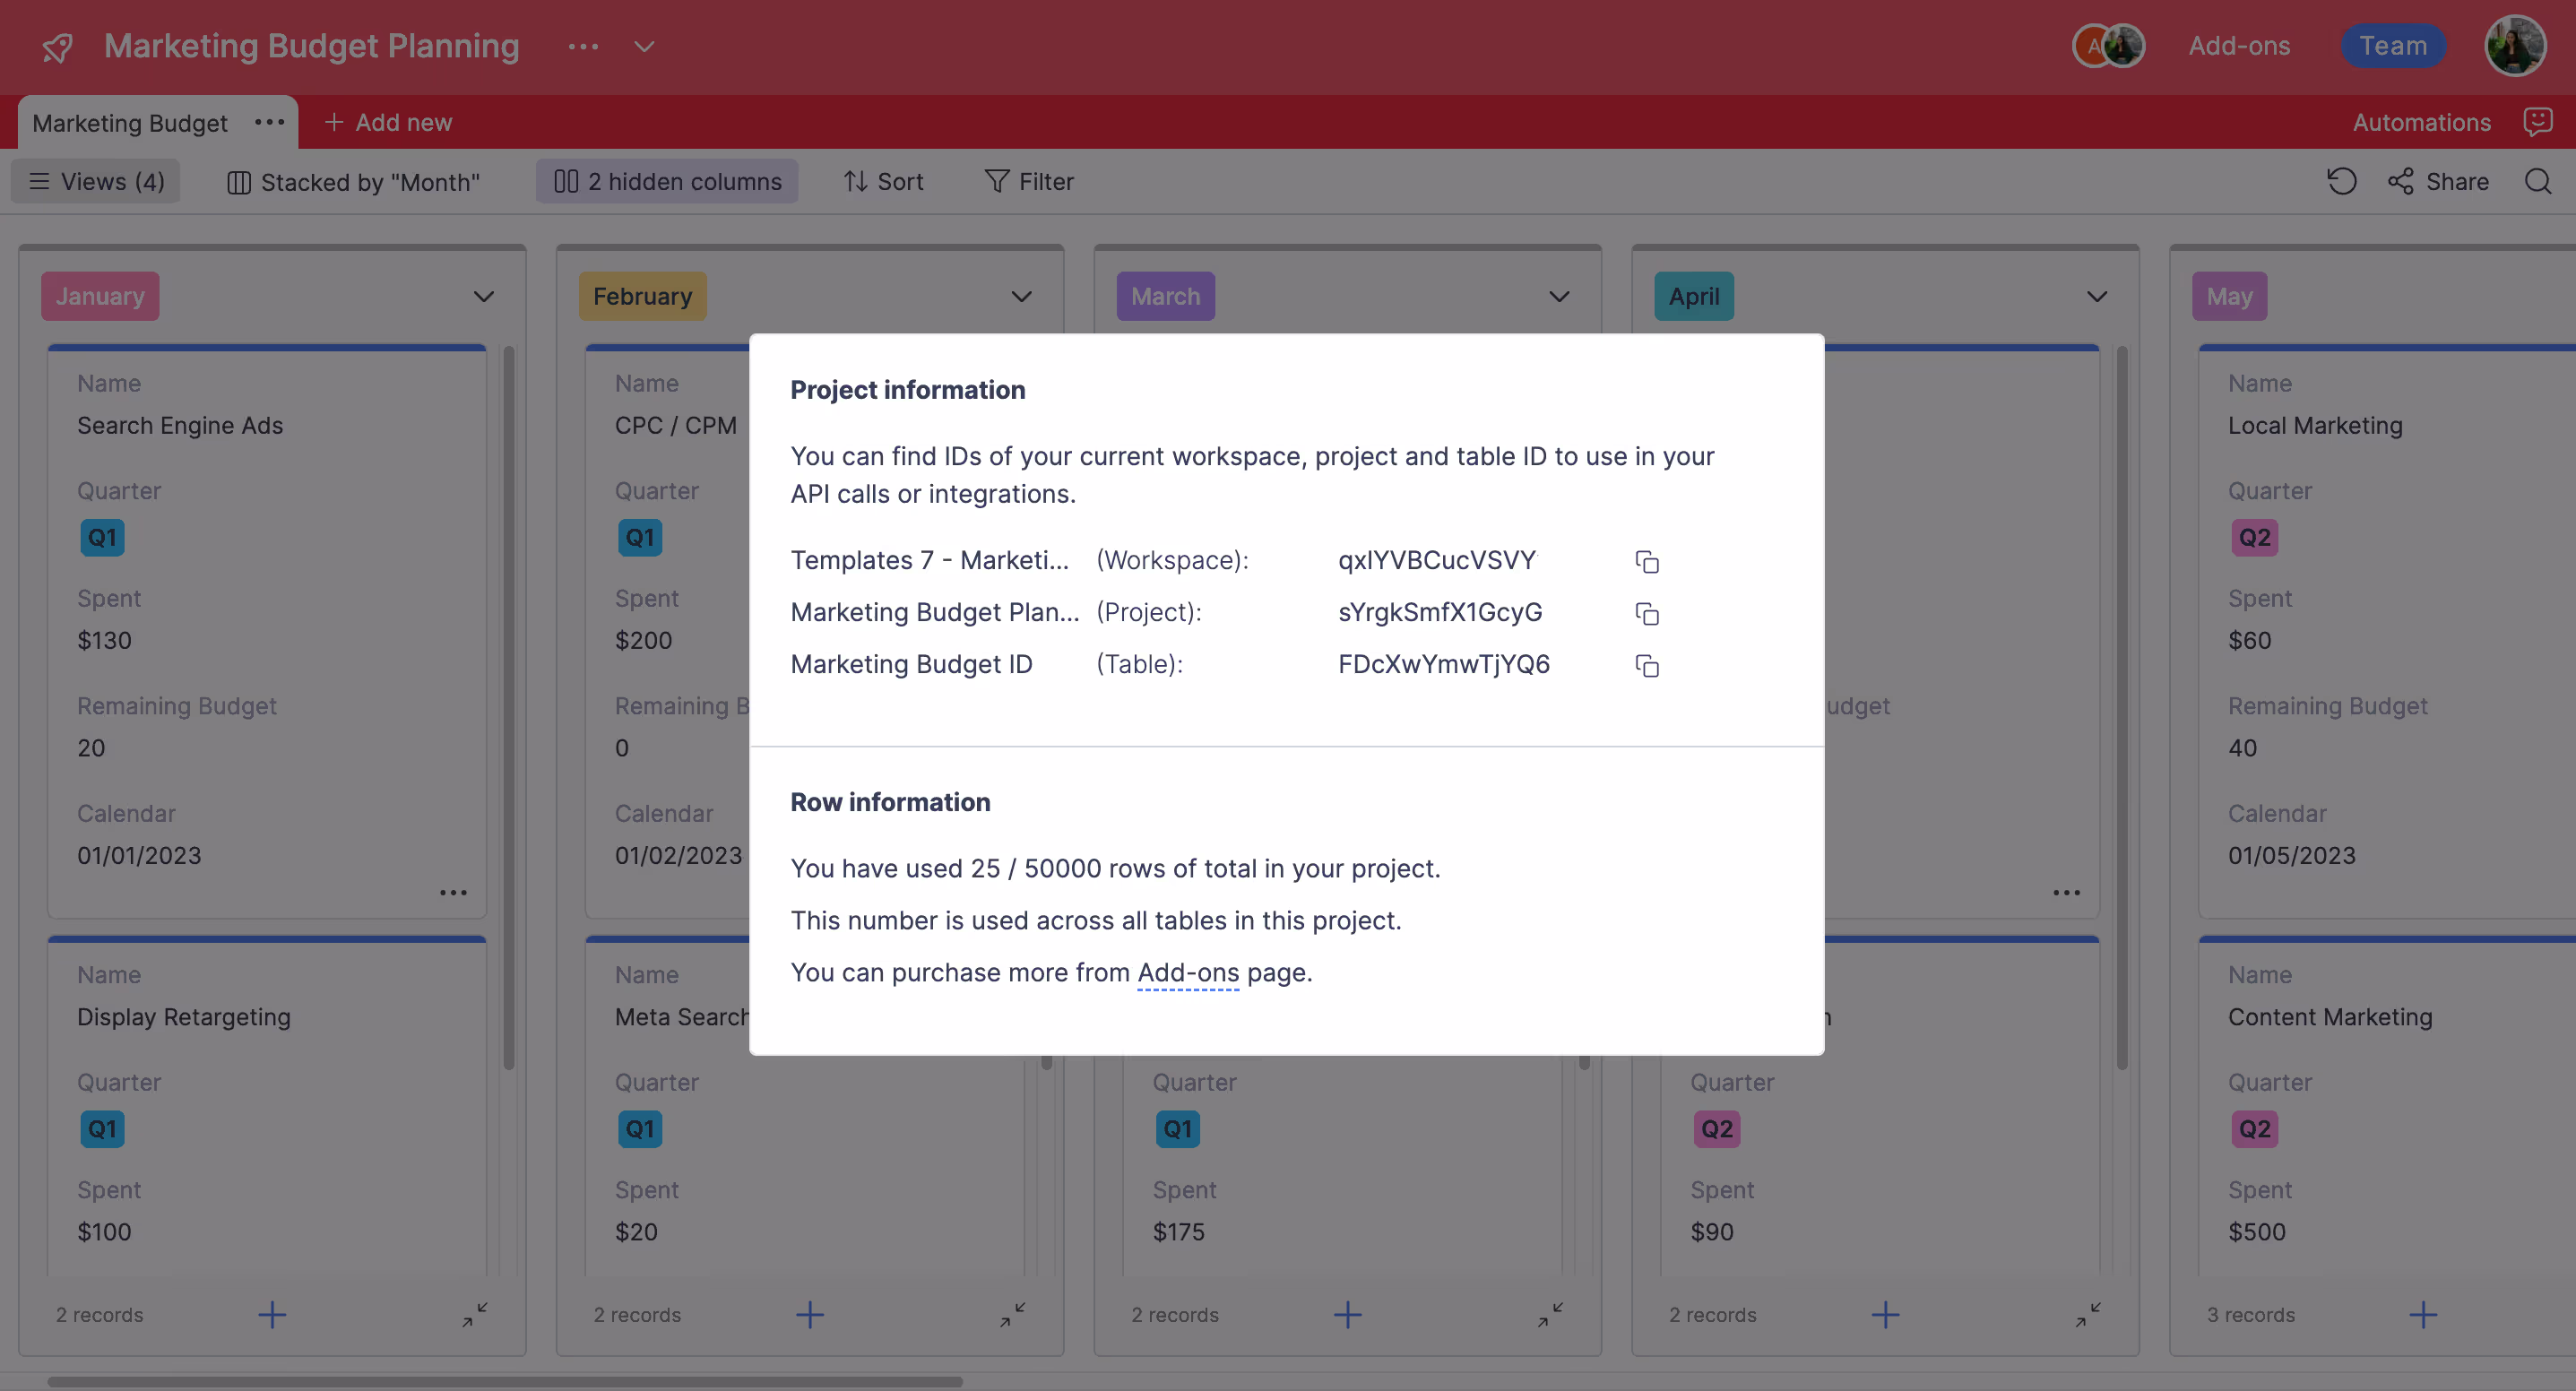Viewport: 2576px width, 1391px height.
Task: Open collaborators avatar group
Action: (2108, 46)
